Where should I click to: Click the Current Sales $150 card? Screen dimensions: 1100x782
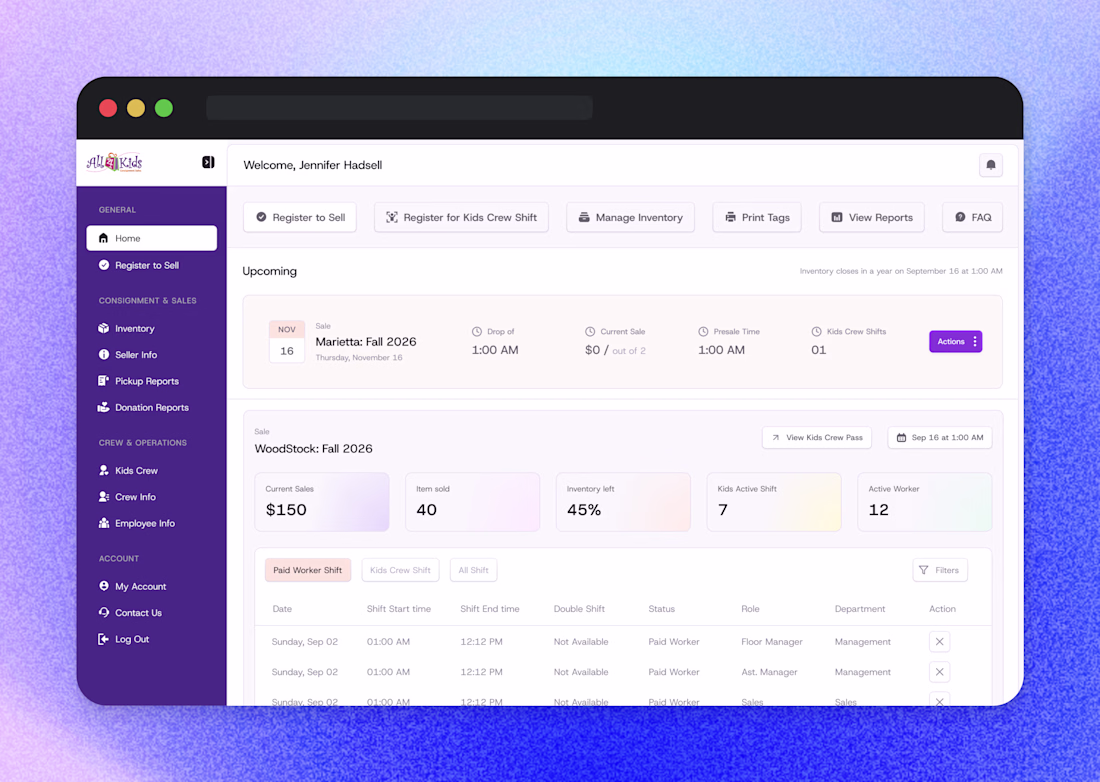321,501
